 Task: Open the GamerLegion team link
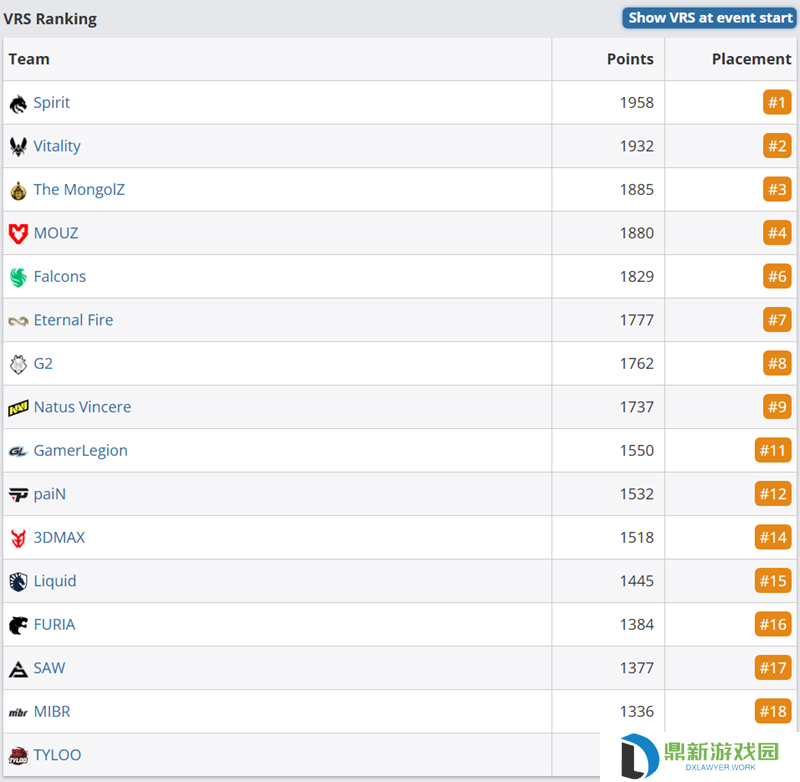point(81,450)
